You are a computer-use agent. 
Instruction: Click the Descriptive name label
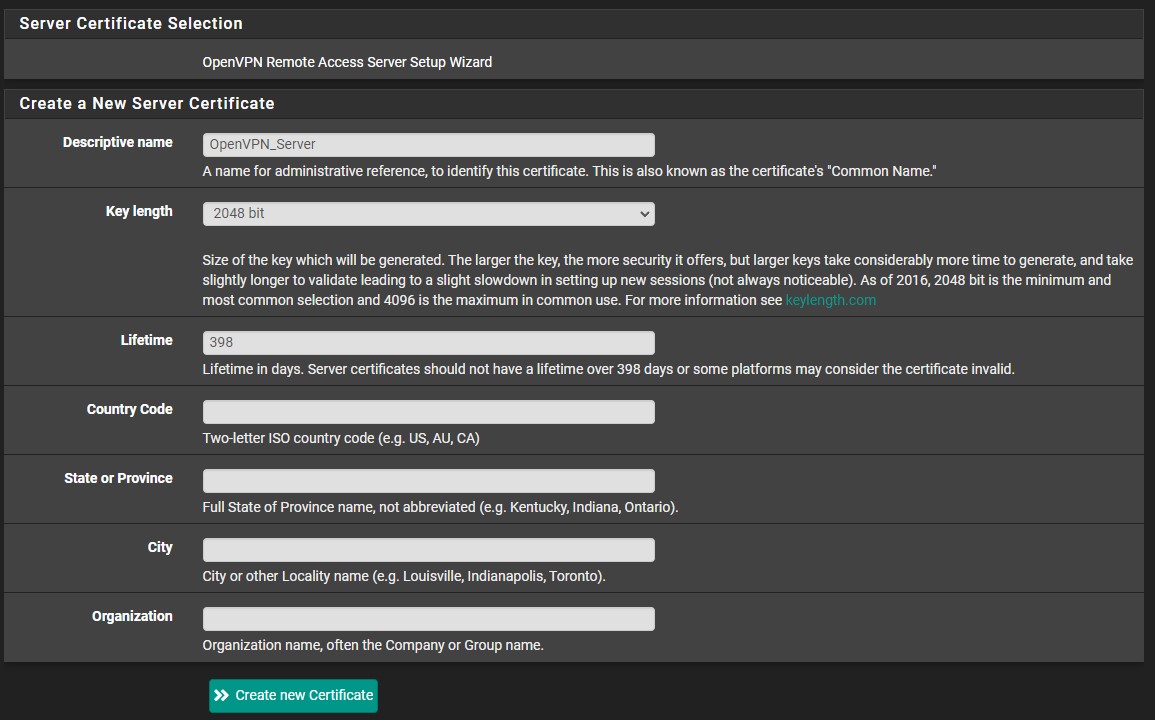pyautogui.click(x=118, y=142)
